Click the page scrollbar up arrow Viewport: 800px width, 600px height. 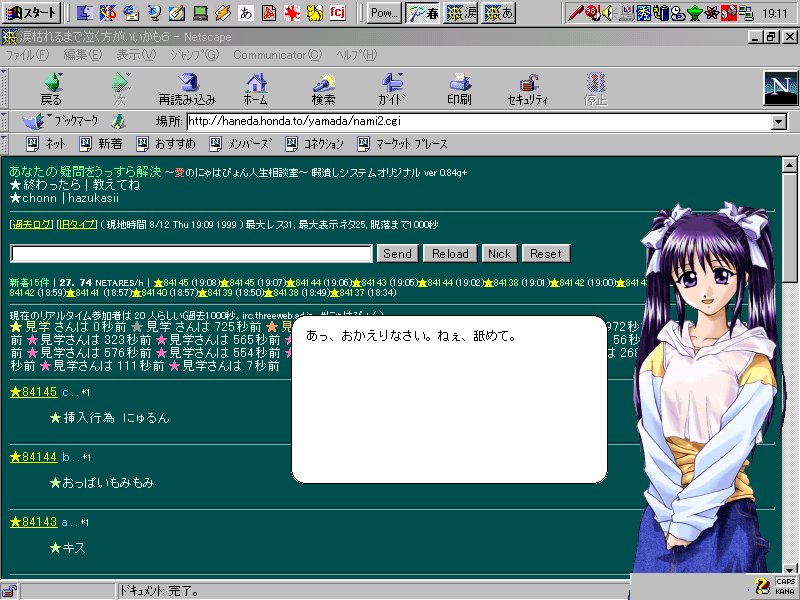click(x=789, y=165)
